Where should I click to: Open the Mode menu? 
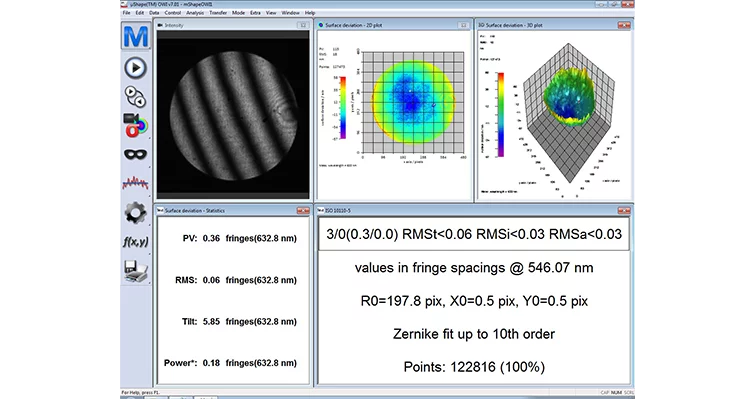[238, 13]
